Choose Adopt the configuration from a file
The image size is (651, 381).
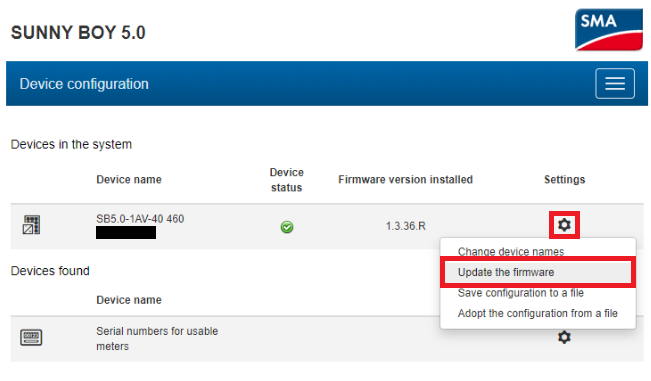538,313
